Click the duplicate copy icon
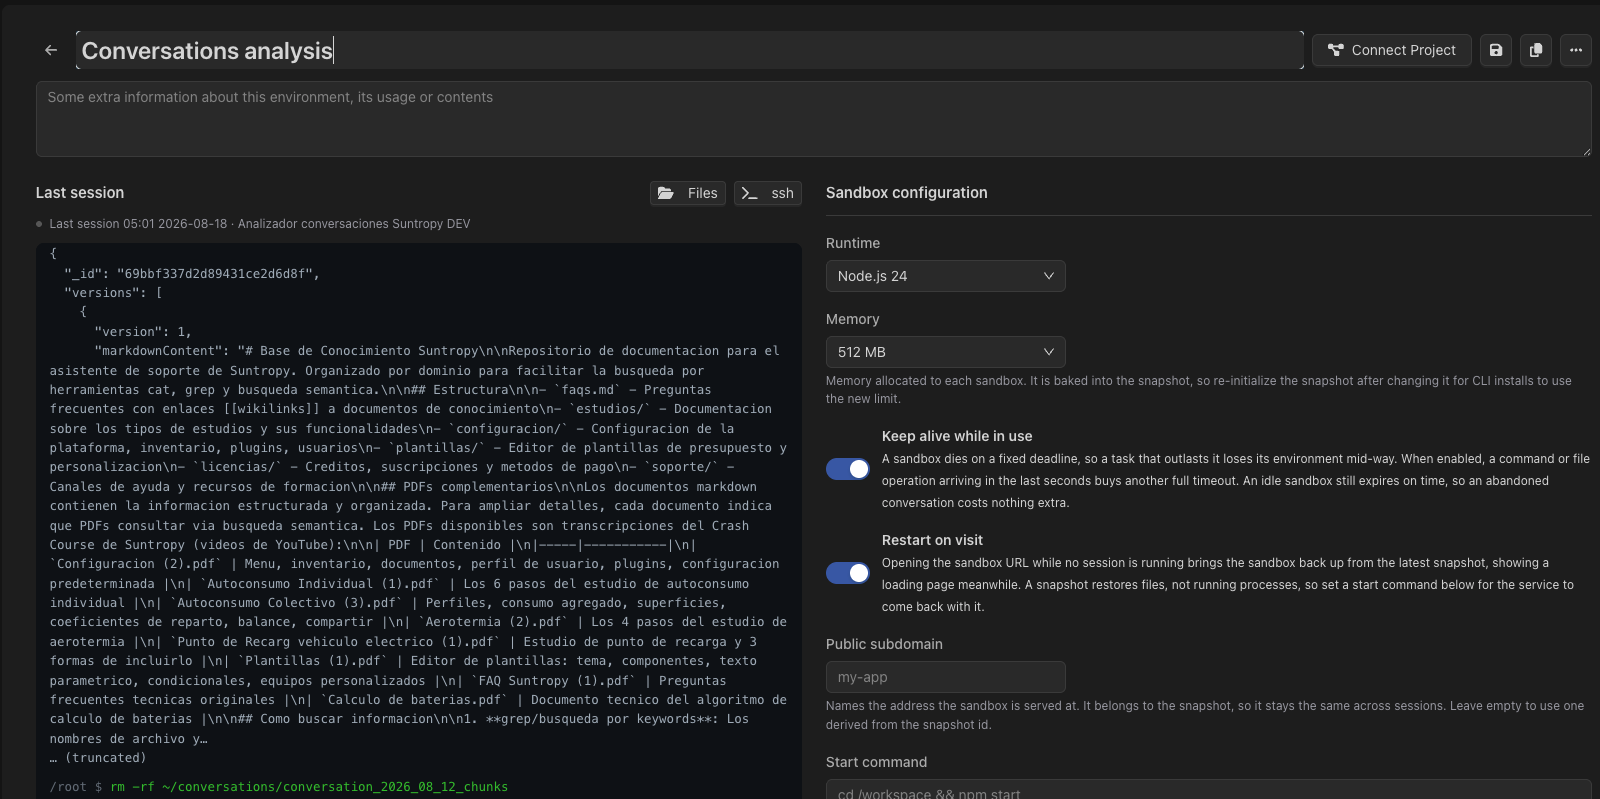Screen dimensions: 1600x799 click(x=1536, y=50)
